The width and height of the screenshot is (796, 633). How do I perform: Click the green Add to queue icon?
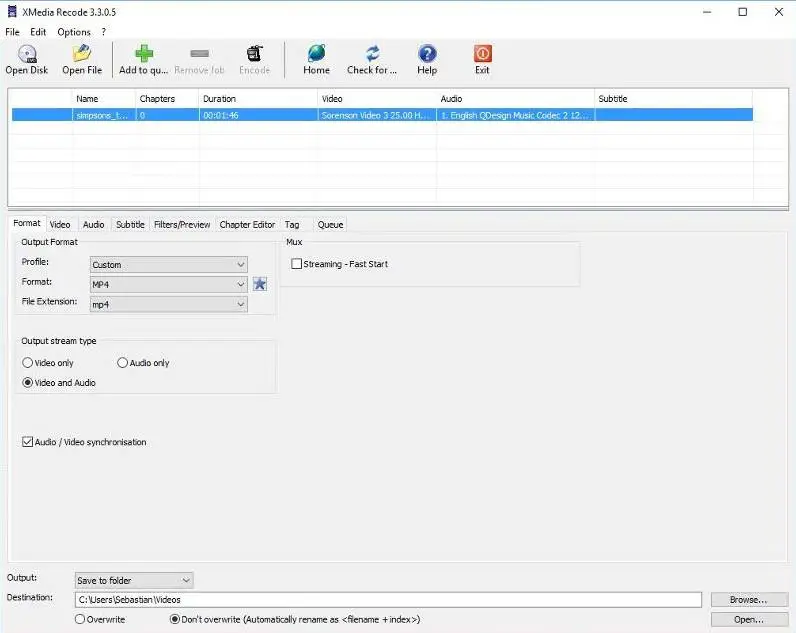click(144, 53)
